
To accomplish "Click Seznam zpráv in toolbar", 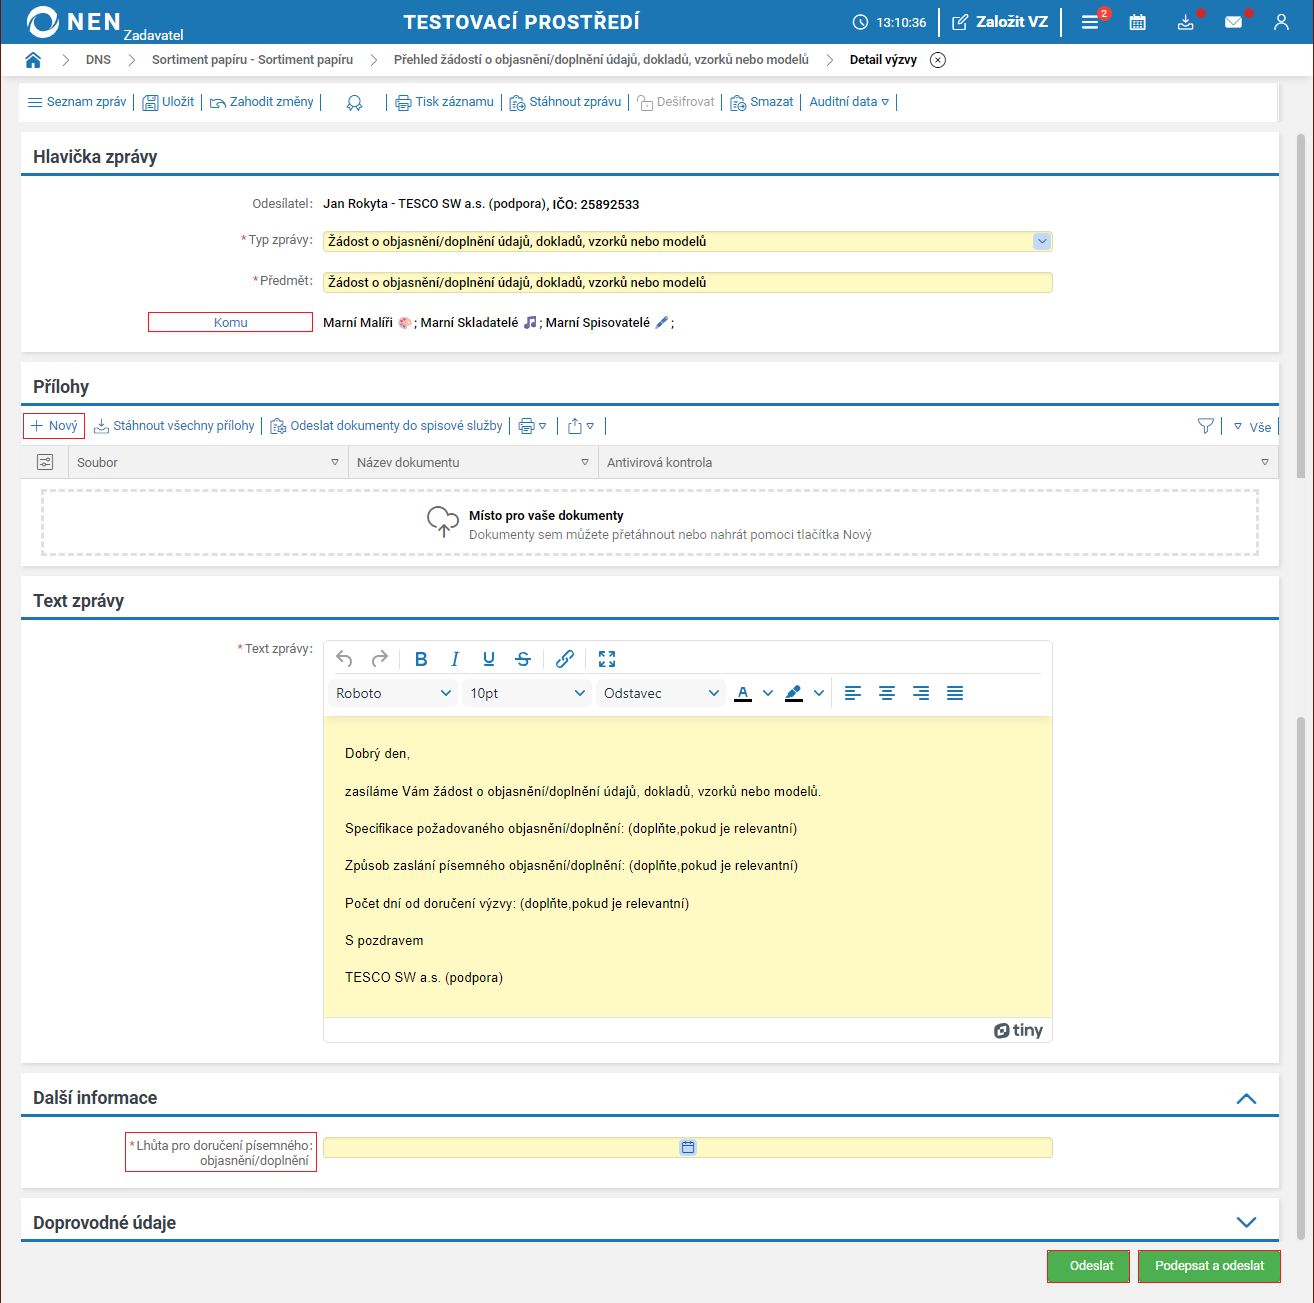I will [x=77, y=102].
